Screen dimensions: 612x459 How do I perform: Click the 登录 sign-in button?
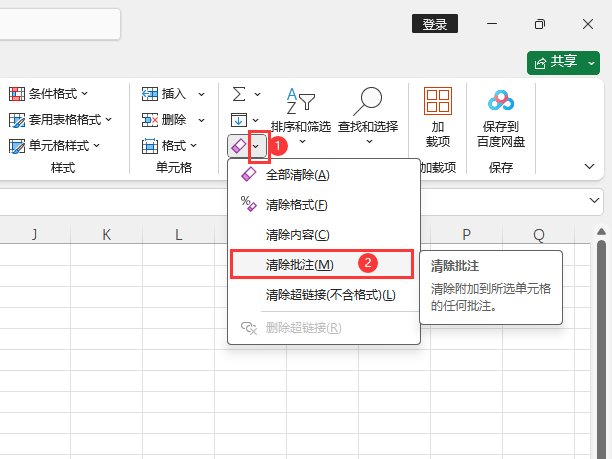click(x=435, y=24)
